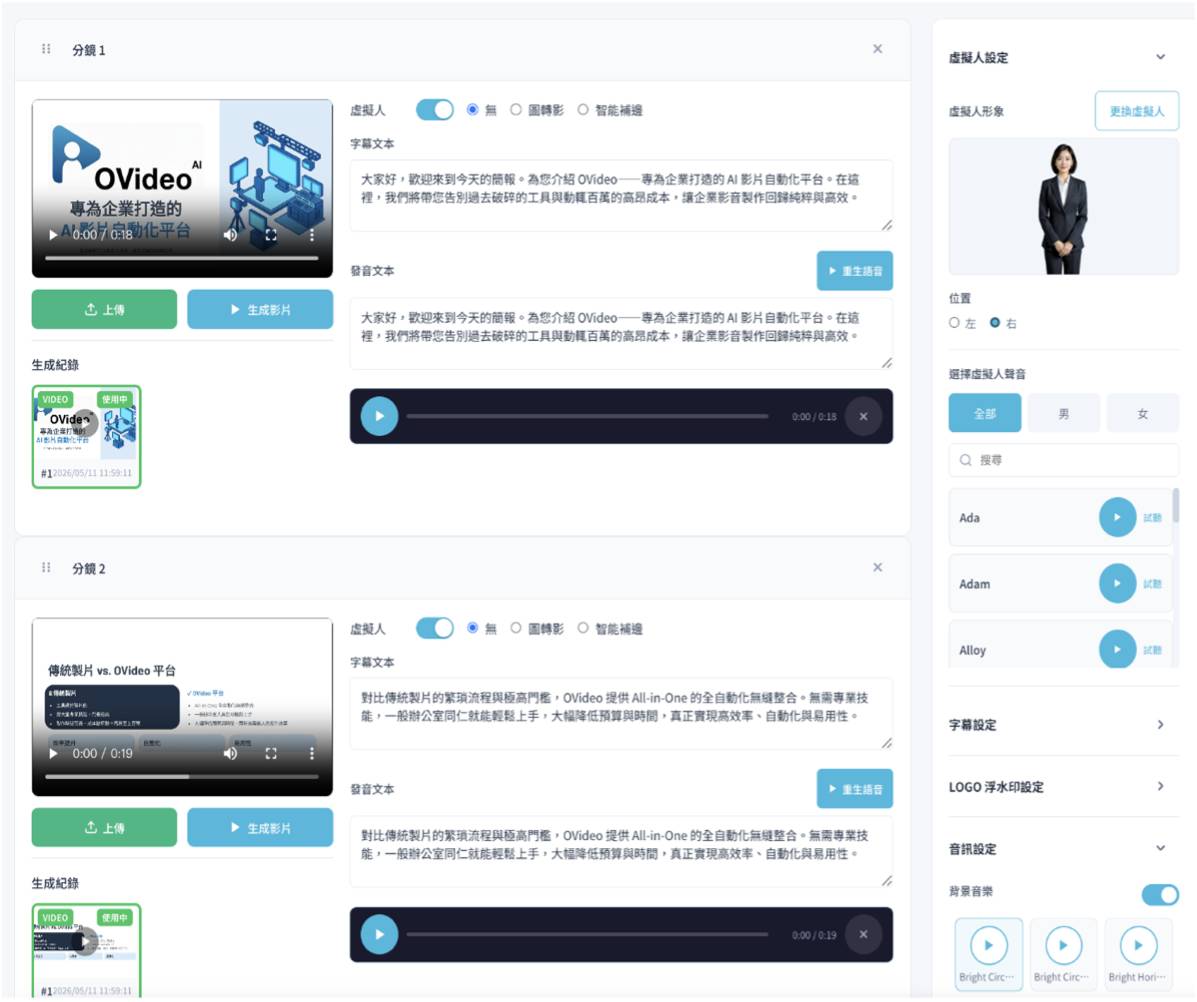Toggle the 虛擬人 switch in 分鏡 2
The image size is (1197, 1002).
pyautogui.click(x=435, y=628)
